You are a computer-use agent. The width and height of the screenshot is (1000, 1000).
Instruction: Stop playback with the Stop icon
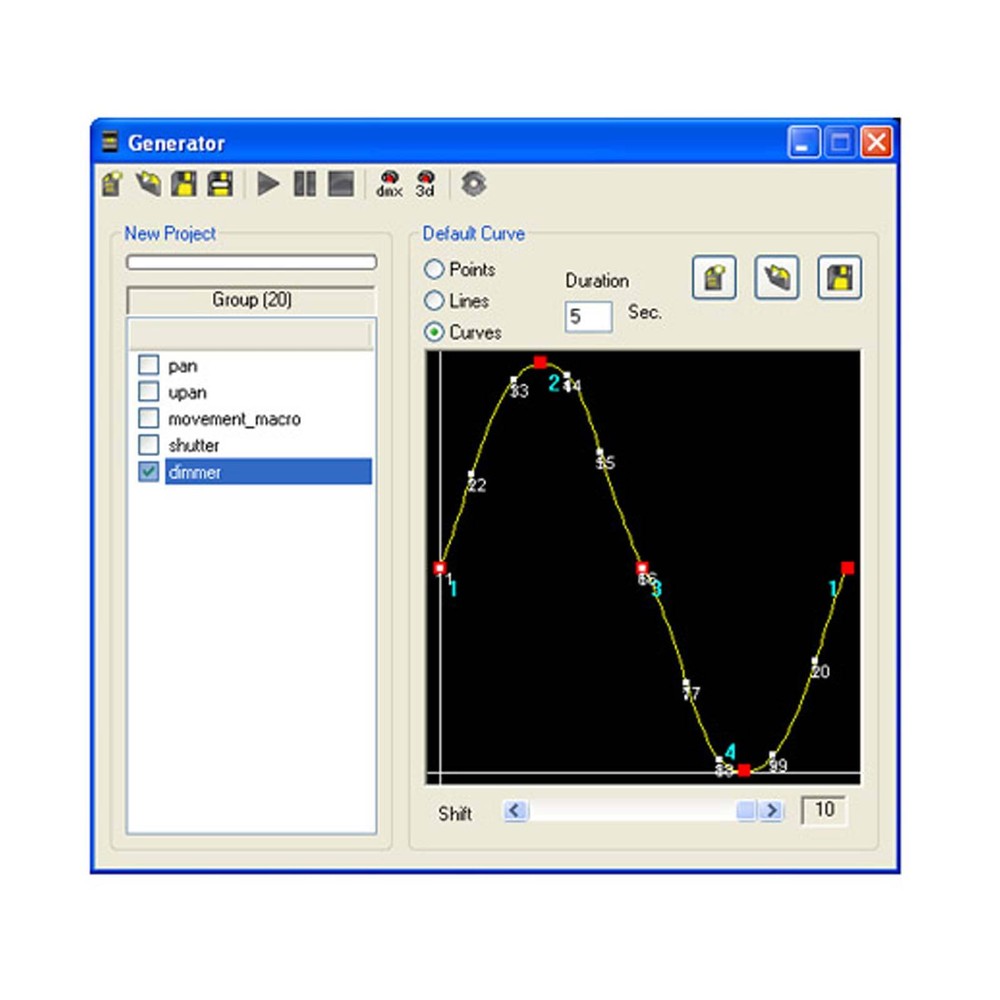pyautogui.click(x=340, y=183)
